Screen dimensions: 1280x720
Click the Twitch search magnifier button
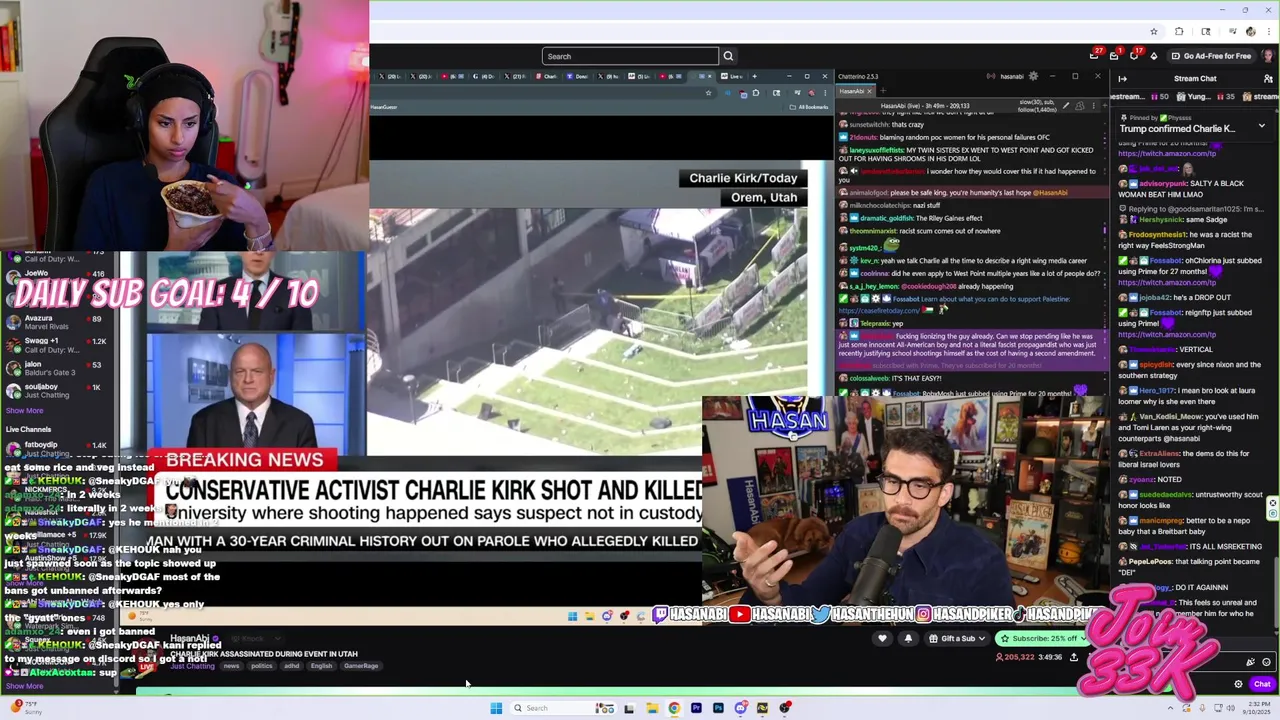[728, 56]
